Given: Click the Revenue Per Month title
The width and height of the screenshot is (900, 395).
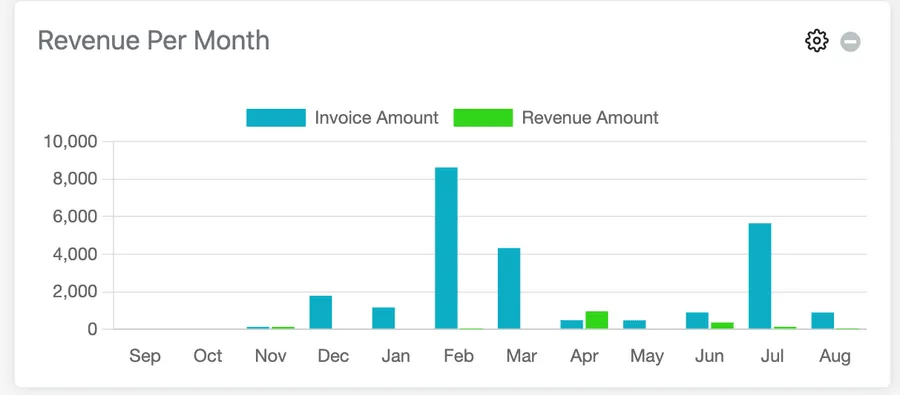Looking at the screenshot, I should [153, 41].
